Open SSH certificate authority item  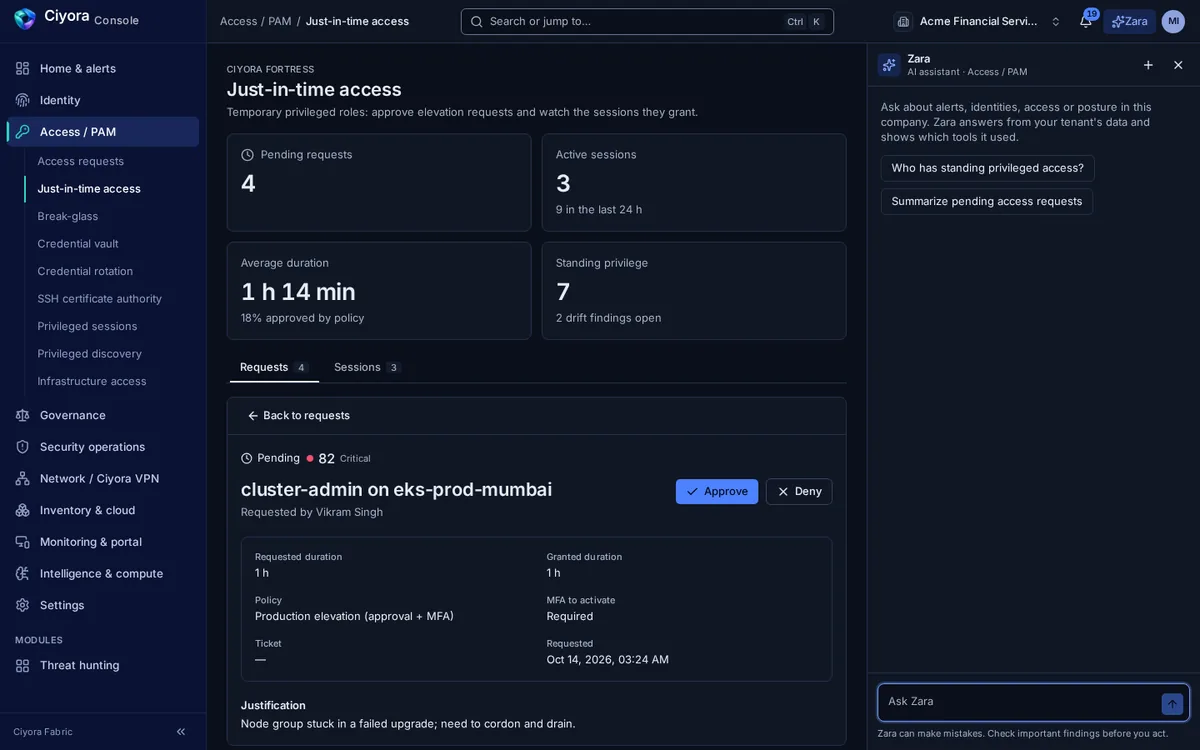[x=112, y=299]
